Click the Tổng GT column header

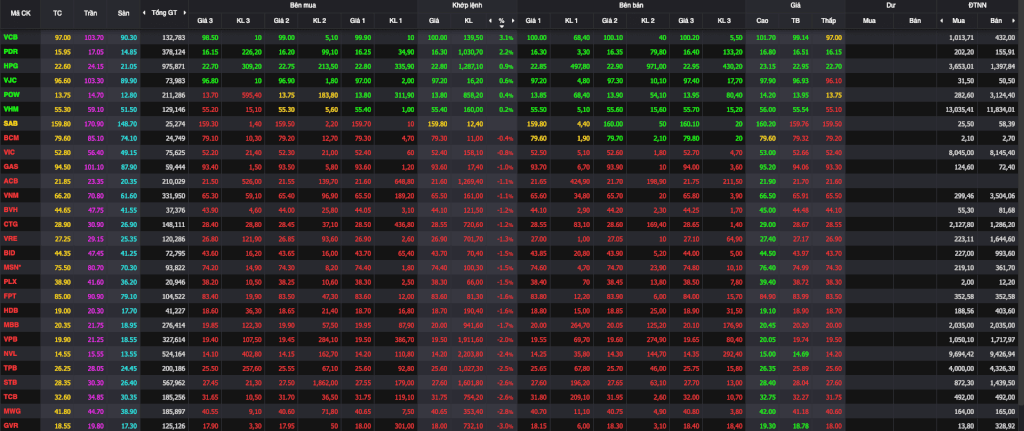pos(164,12)
